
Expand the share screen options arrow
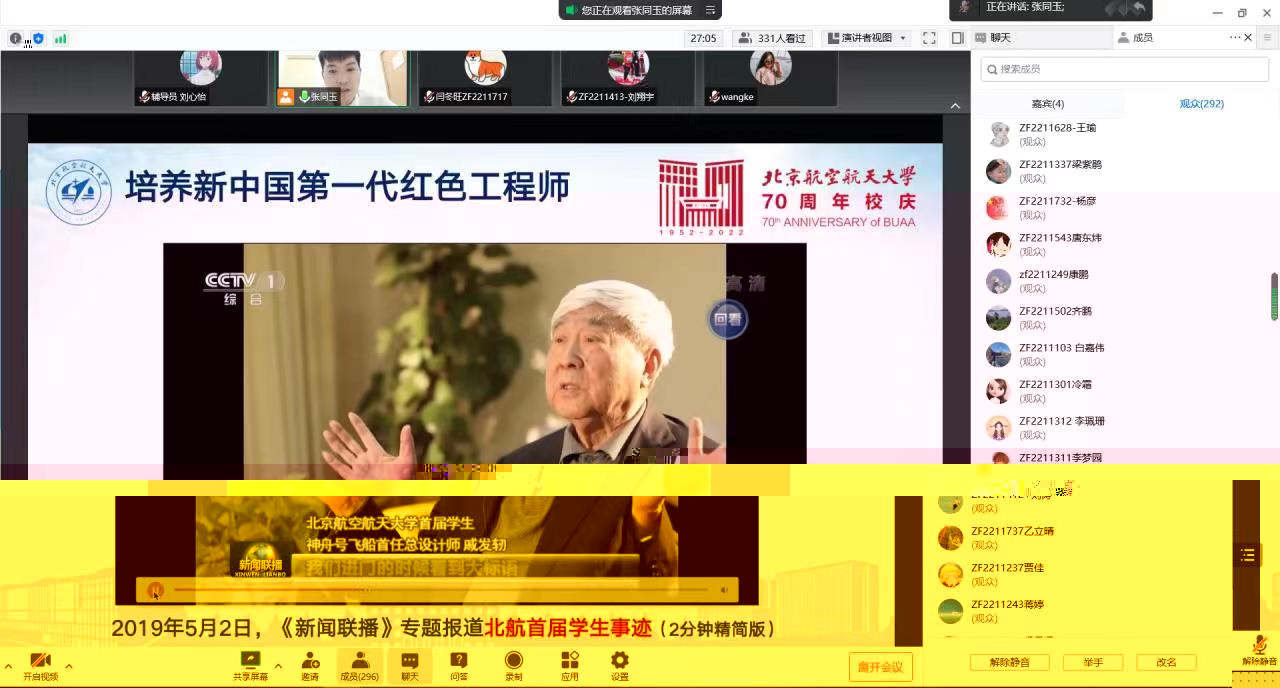[278, 666]
